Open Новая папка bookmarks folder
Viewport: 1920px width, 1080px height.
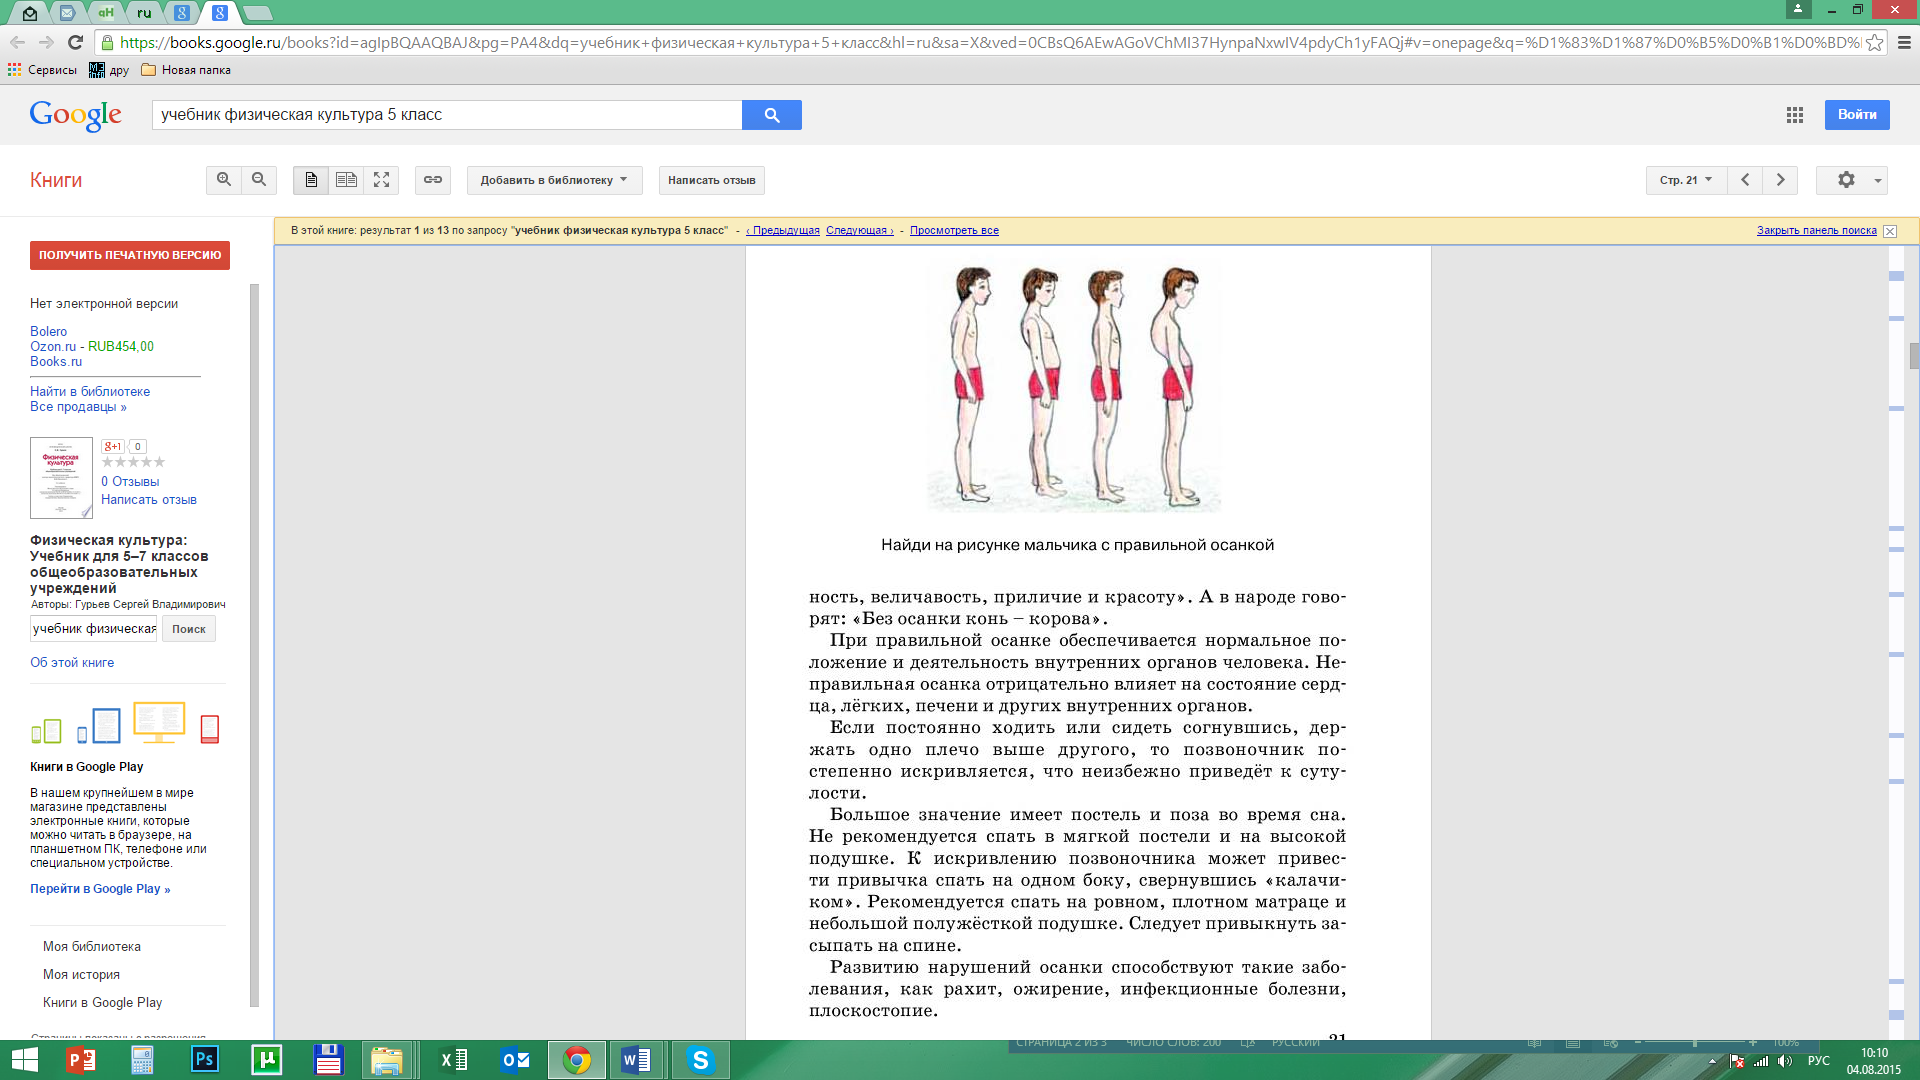(x=186, y=70)
